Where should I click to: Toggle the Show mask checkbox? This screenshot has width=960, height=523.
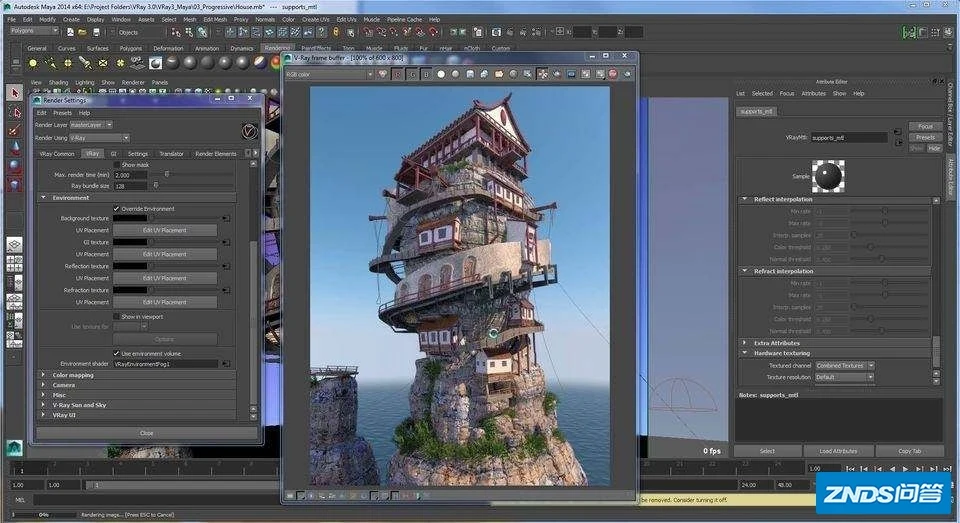click(x=116, y=165)
